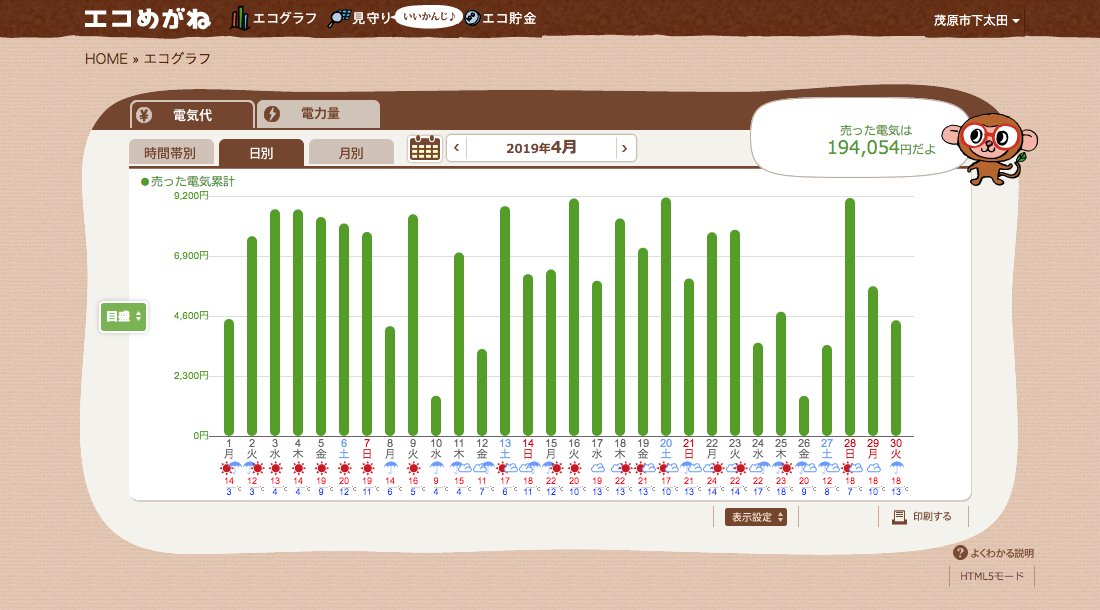1100x610 pixels.
Task: Select the 時間帯別 view tab
Action: 170,153
